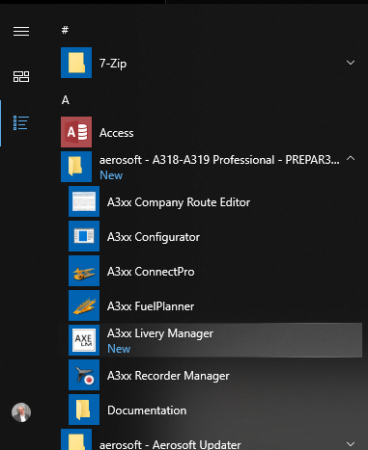Expand the 7-Zip folder chevron
This screenshot has height=450, width=368.
(x=350, y=62)
